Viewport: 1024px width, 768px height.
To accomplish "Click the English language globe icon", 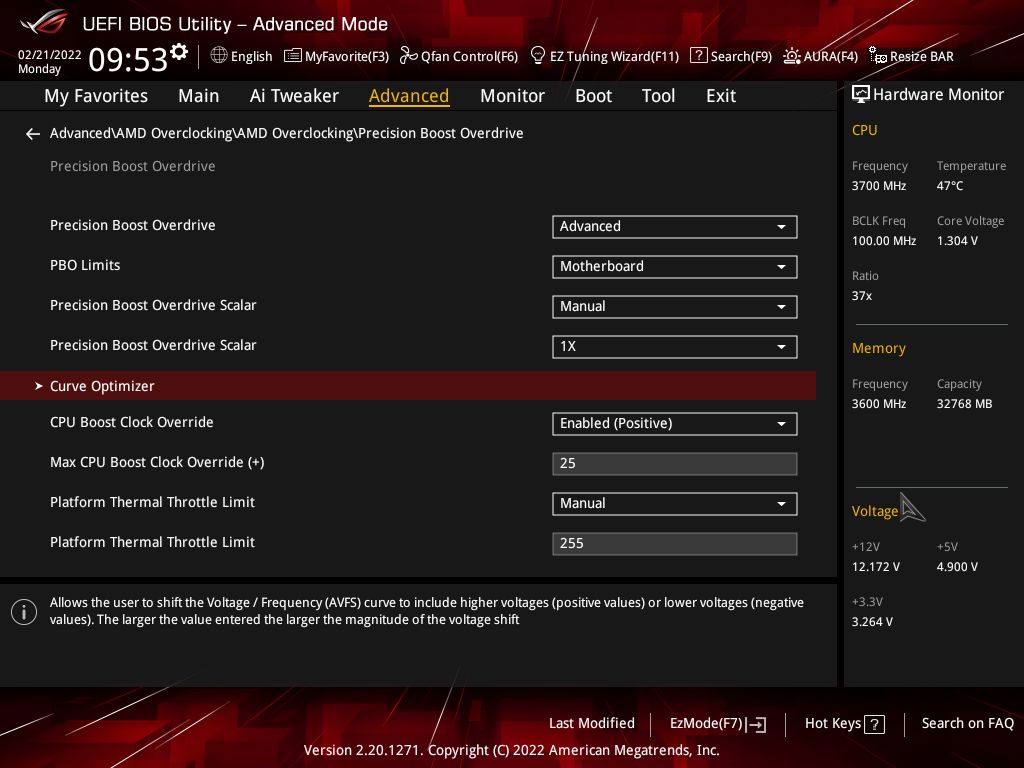I will coord(219,56).
